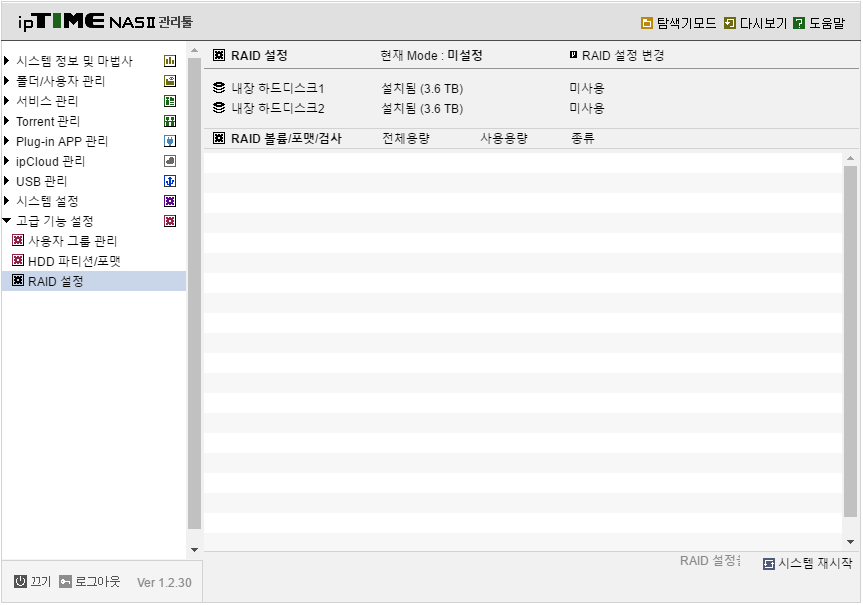The width and height of the screenshot is (863, 605).
Task: Open 사용자 그룹 관리 submenu item
Action: [x=73, y=241]
